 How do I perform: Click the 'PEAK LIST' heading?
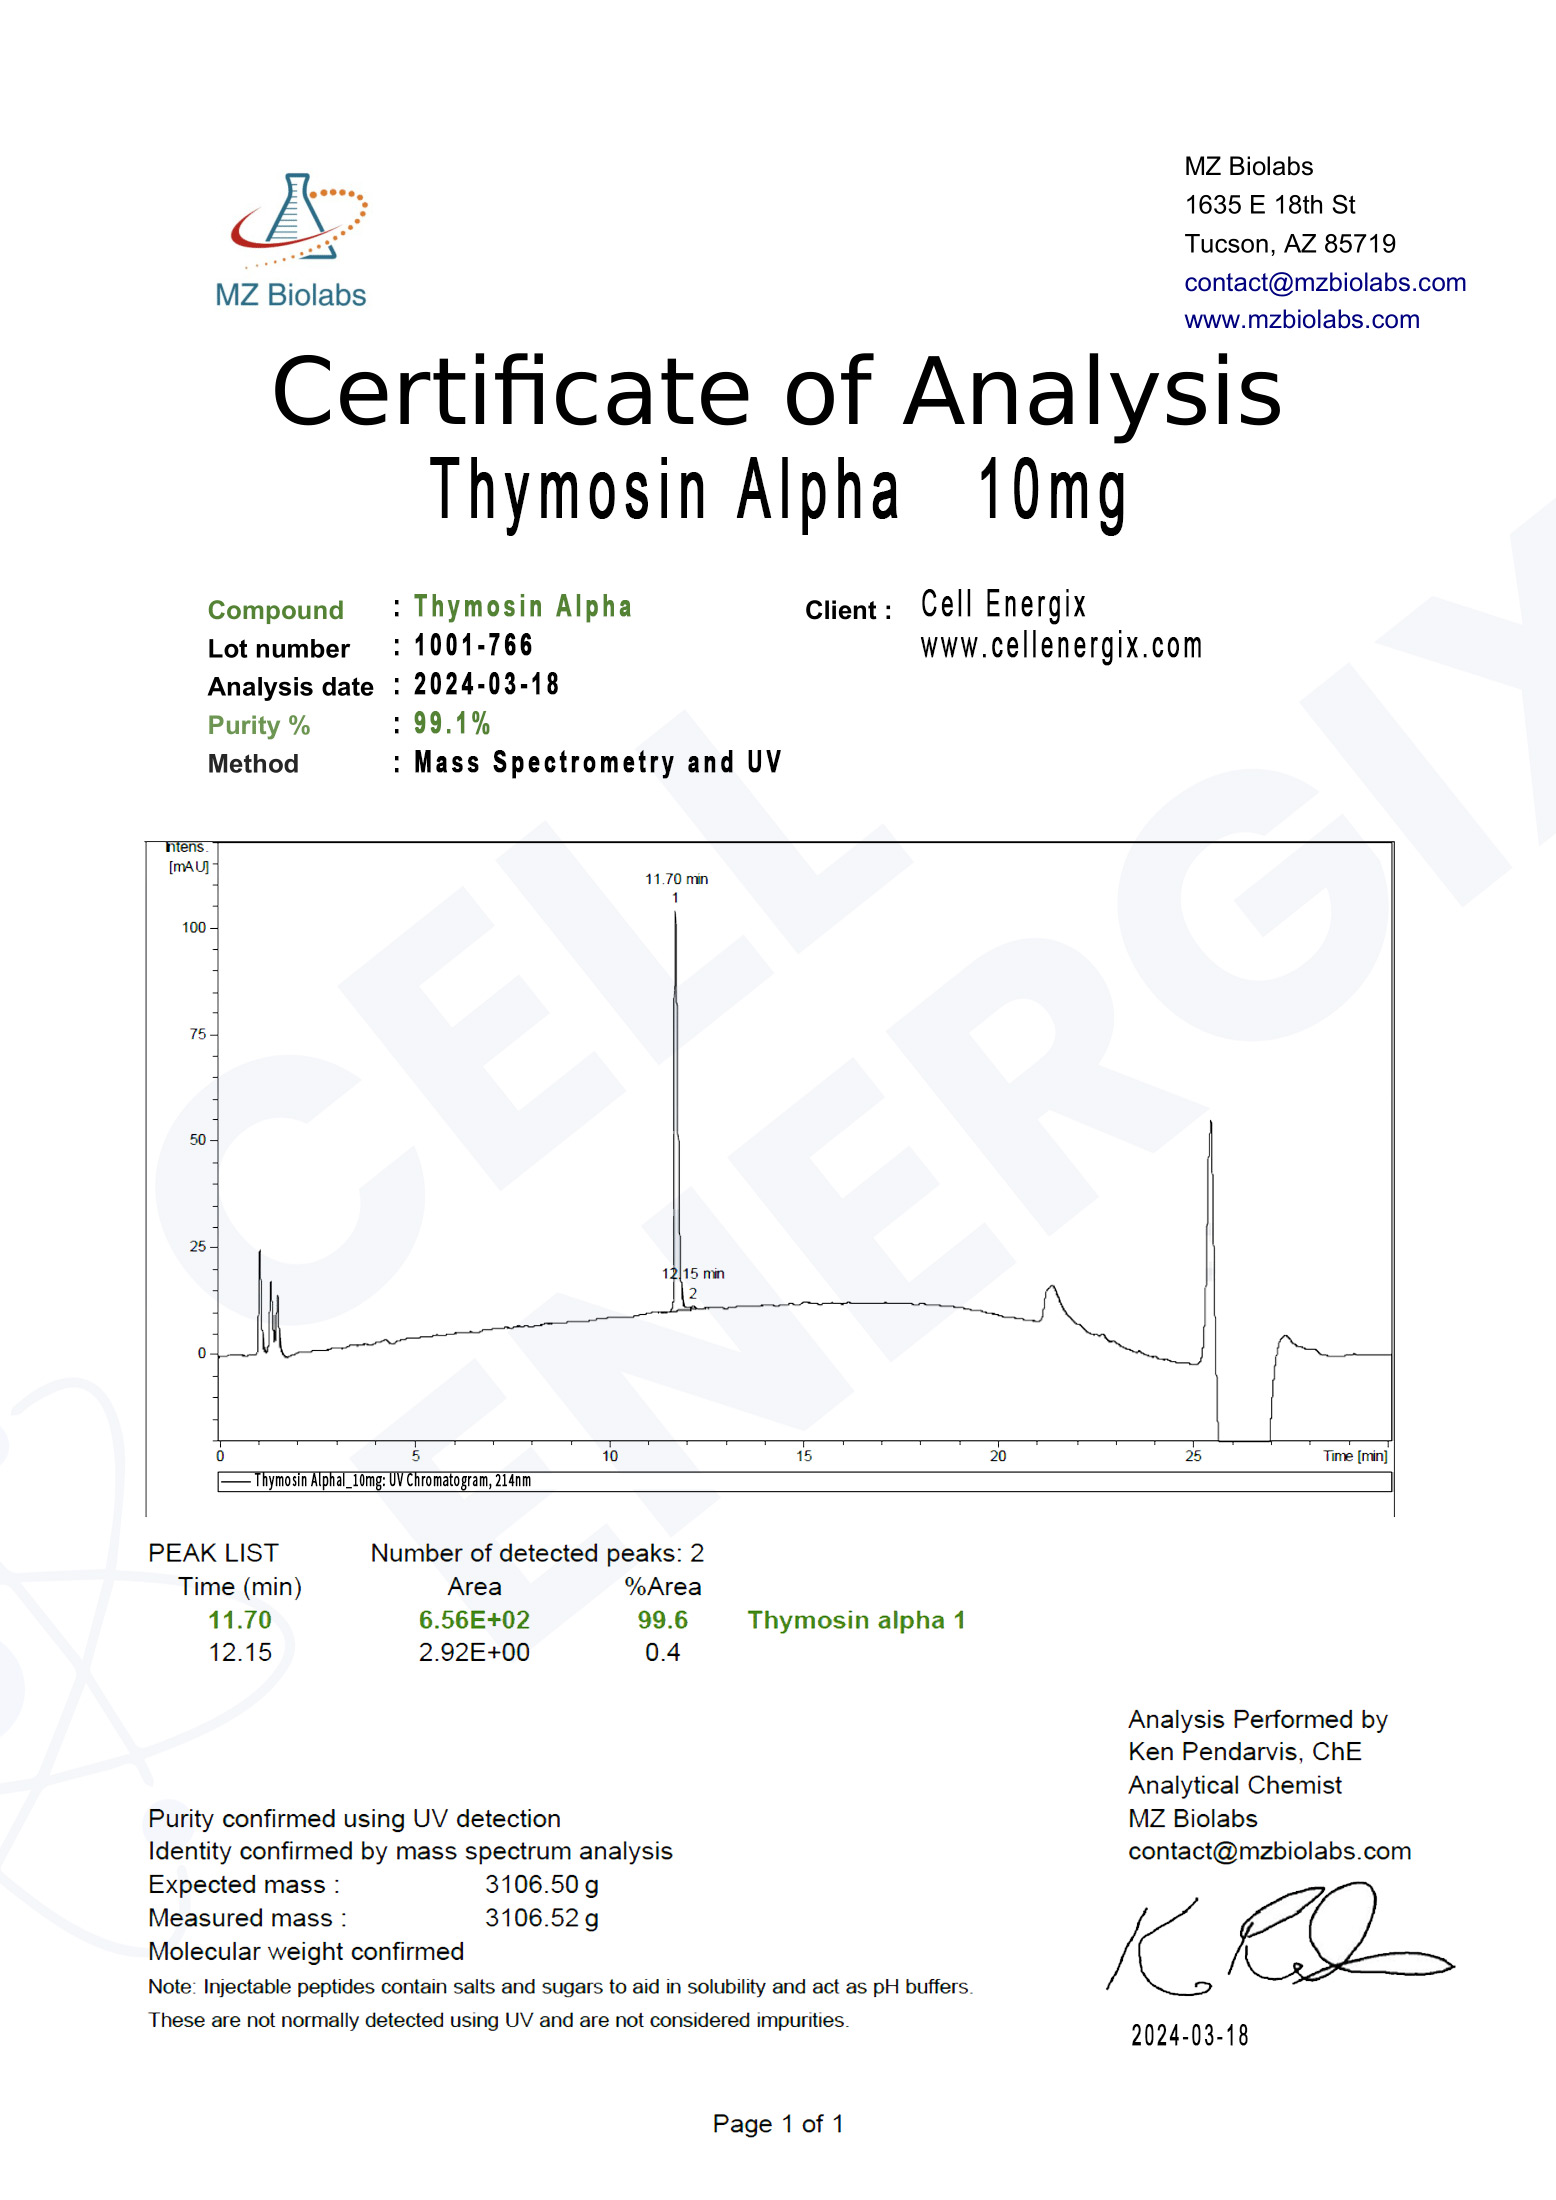(x=213, y=1553)
